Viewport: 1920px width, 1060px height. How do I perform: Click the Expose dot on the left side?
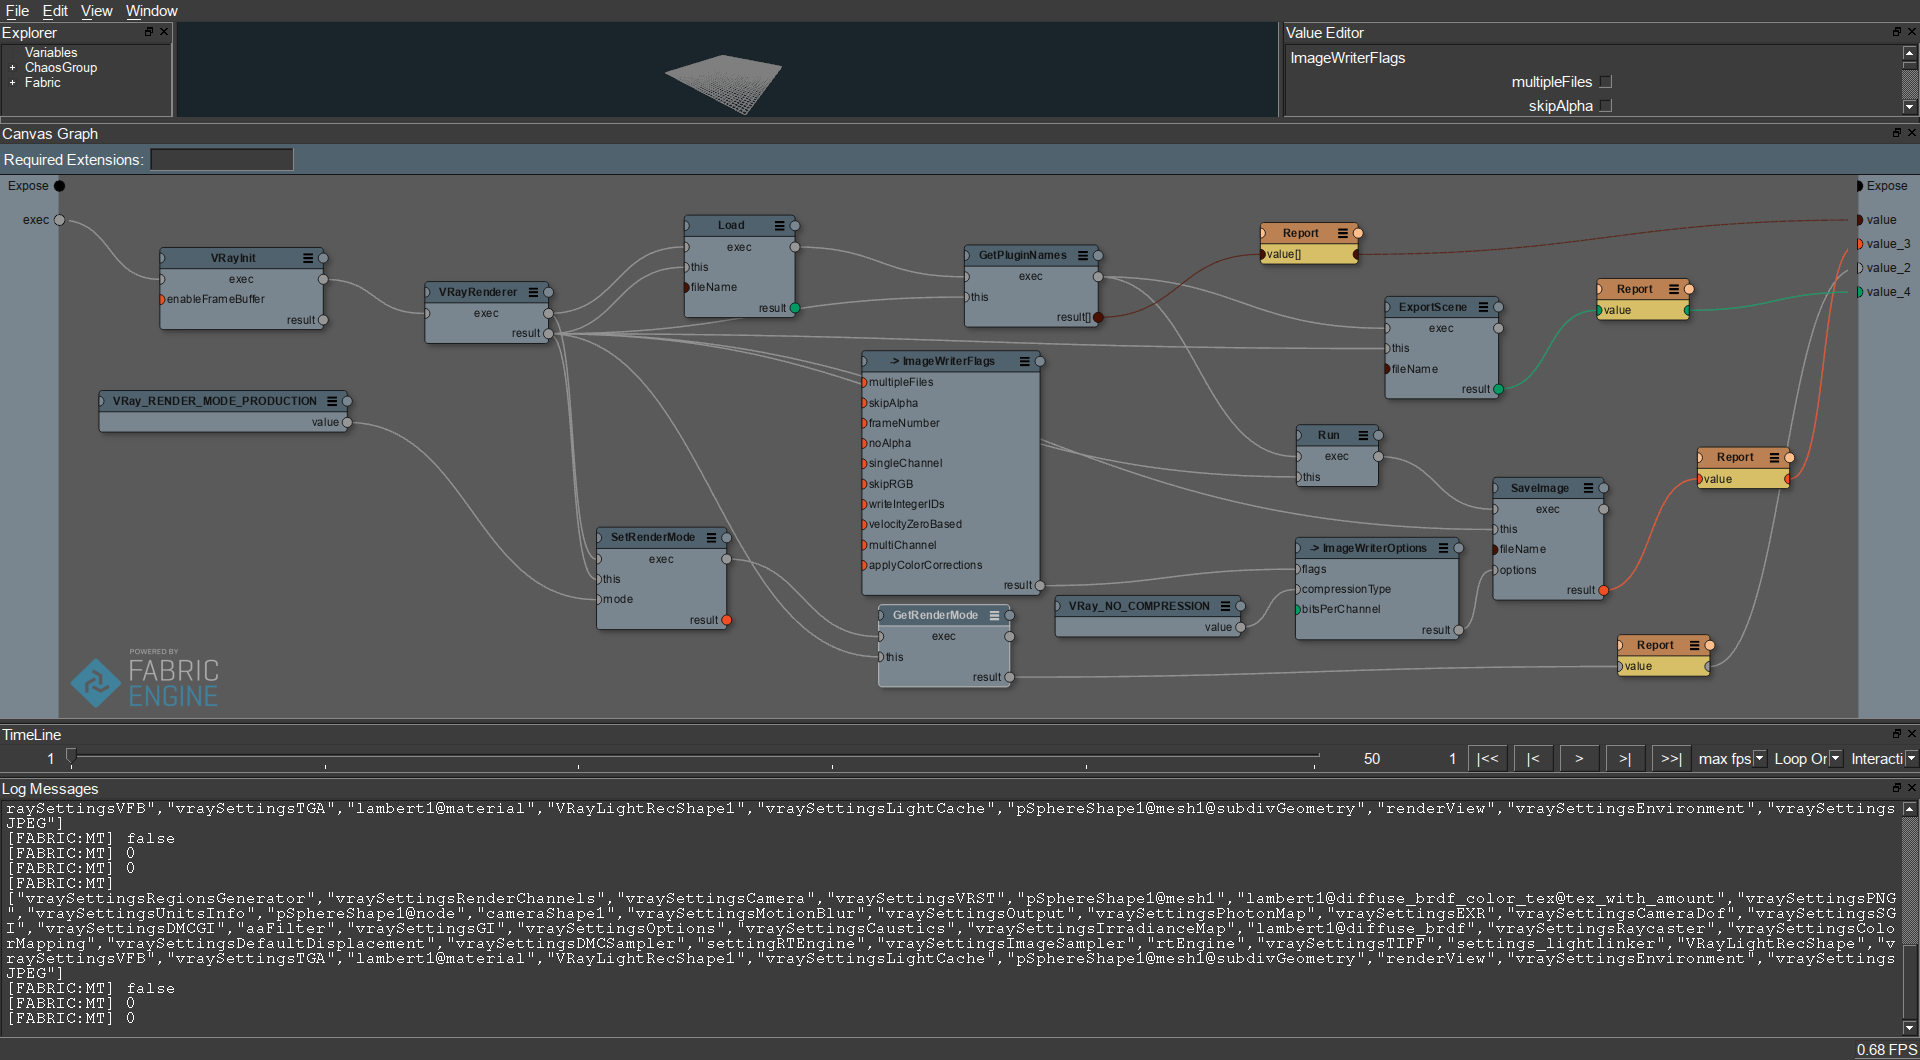[58, 186]
